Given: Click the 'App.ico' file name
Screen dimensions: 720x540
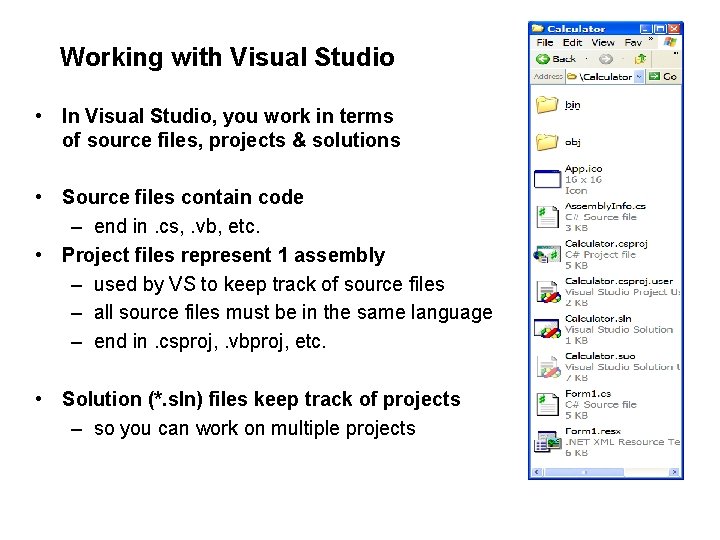Looking at the screenshot, I should [583, 169].
